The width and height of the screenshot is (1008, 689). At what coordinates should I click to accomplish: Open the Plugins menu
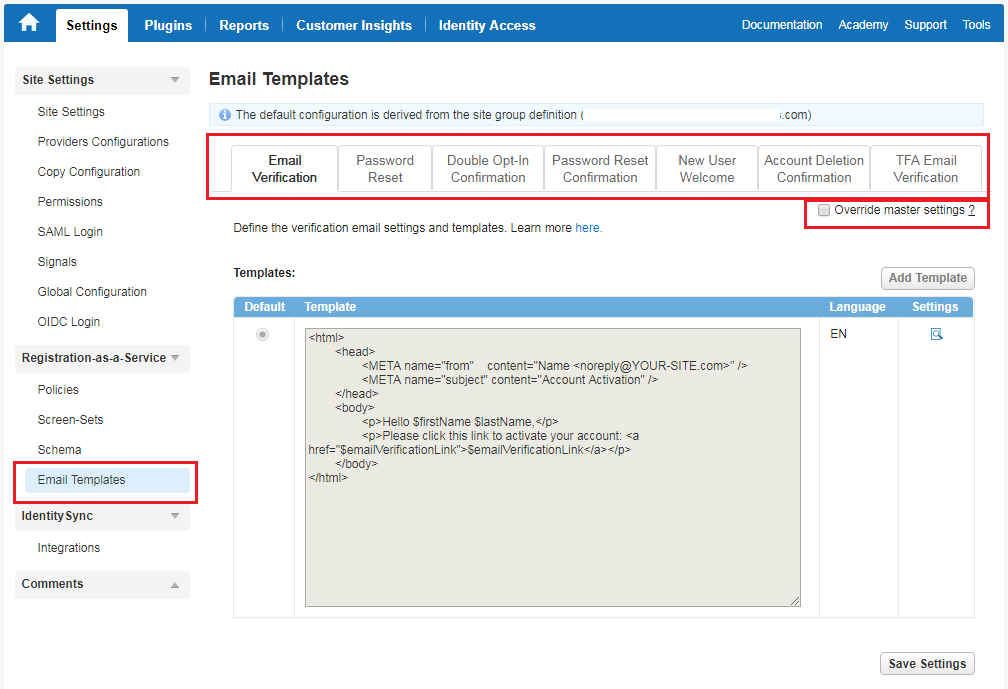coord(167,24)
